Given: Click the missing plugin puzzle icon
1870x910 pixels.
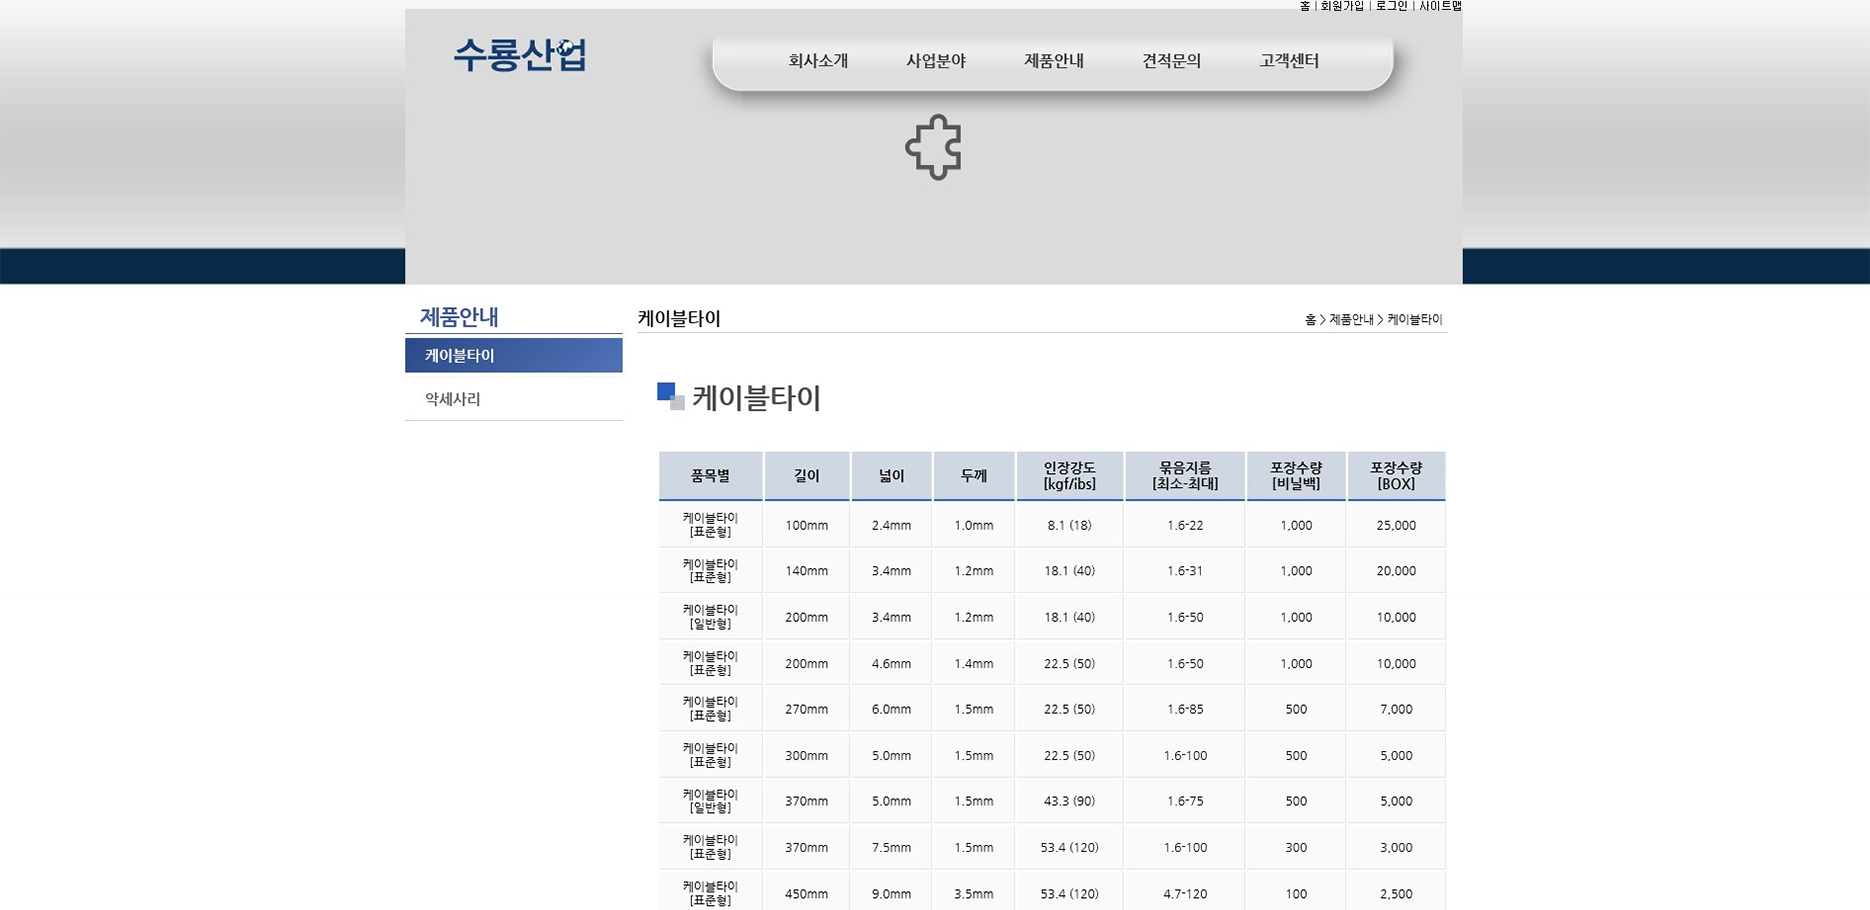Looking at the screenshot, I should [933, 148].
